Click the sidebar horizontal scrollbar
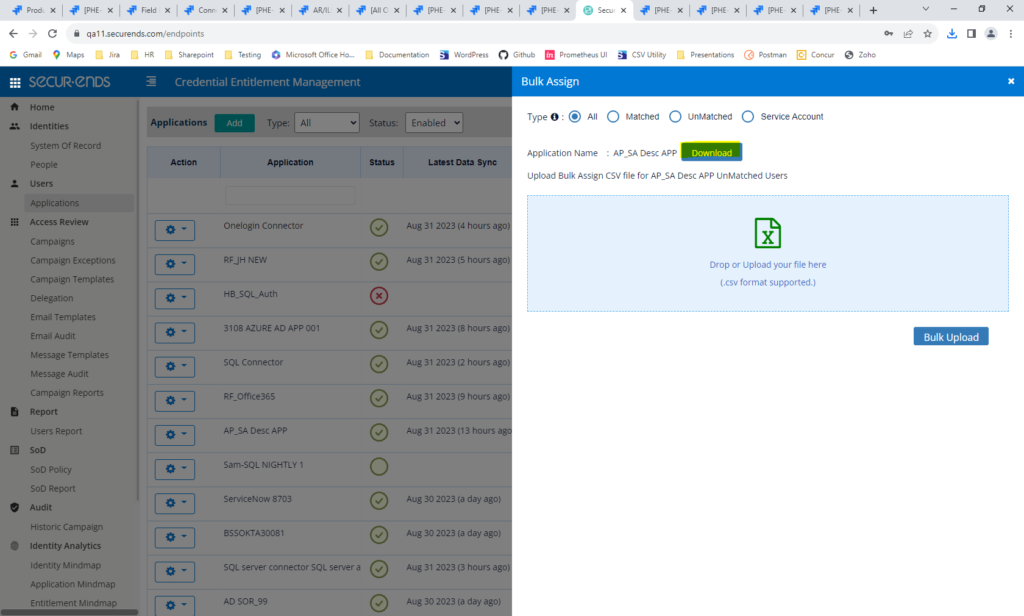 [x=69, y=613]
